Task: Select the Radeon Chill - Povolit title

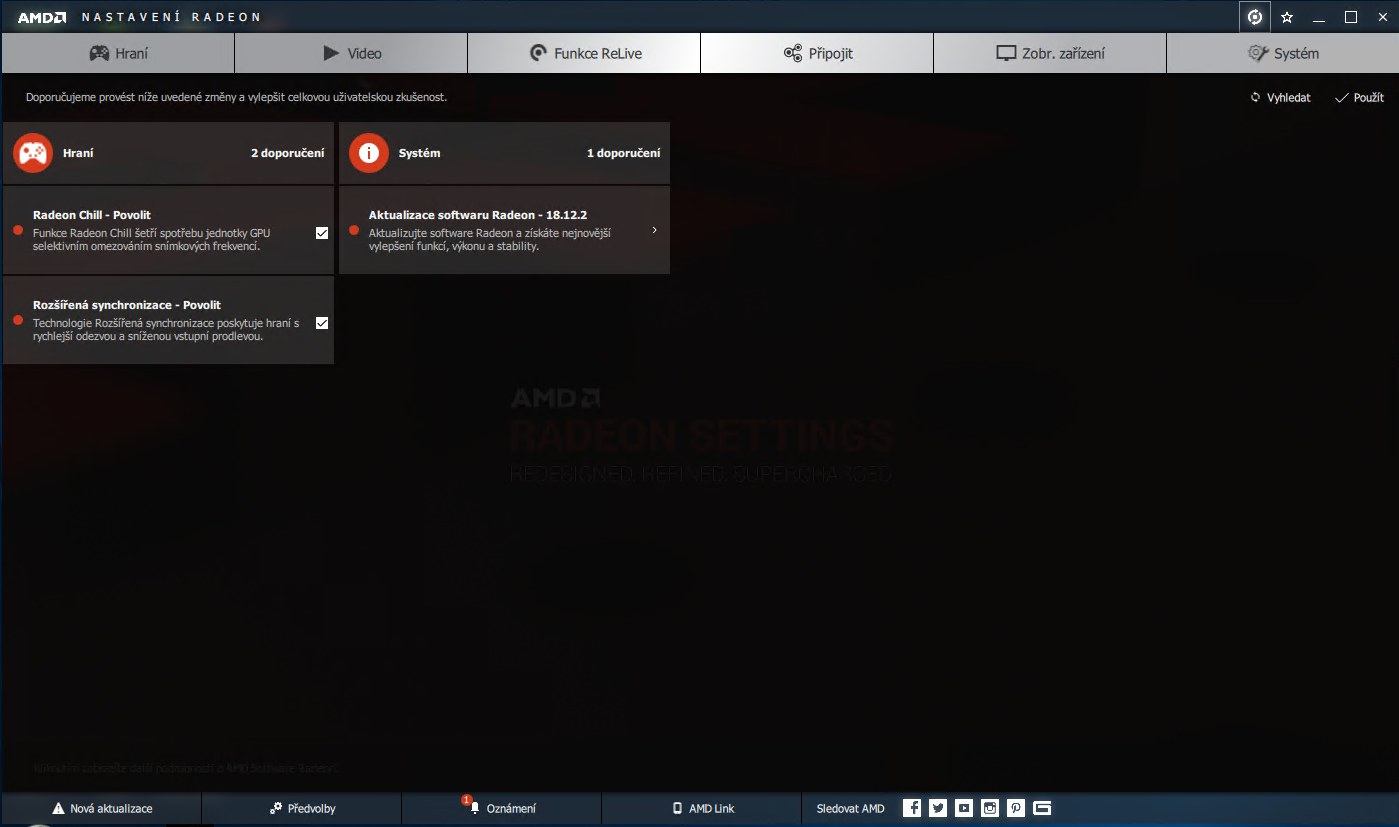Action: (92, 215)
